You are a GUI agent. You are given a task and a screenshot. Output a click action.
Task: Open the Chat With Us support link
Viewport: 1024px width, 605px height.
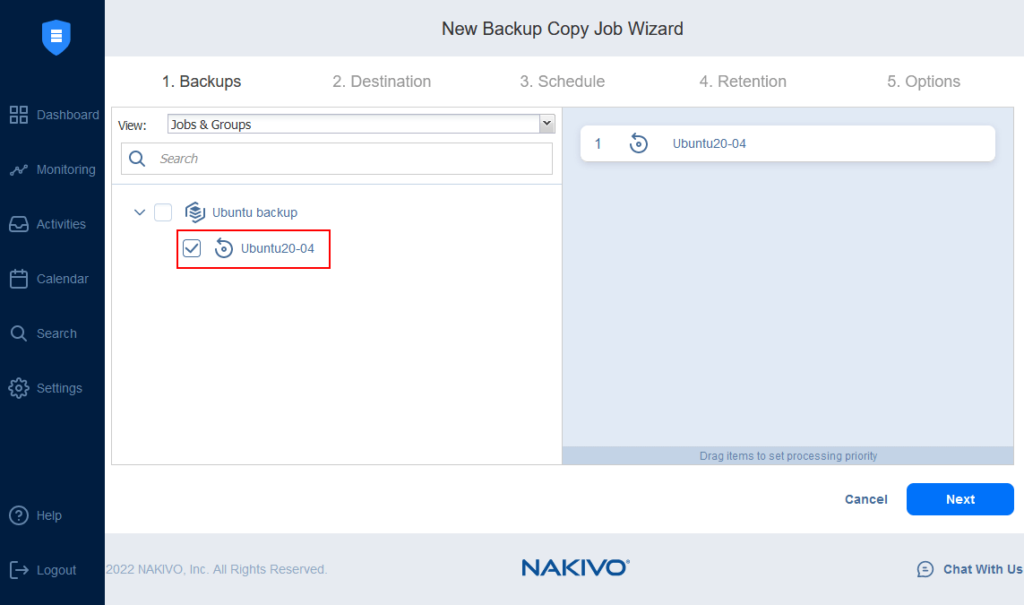pos(969,569)
